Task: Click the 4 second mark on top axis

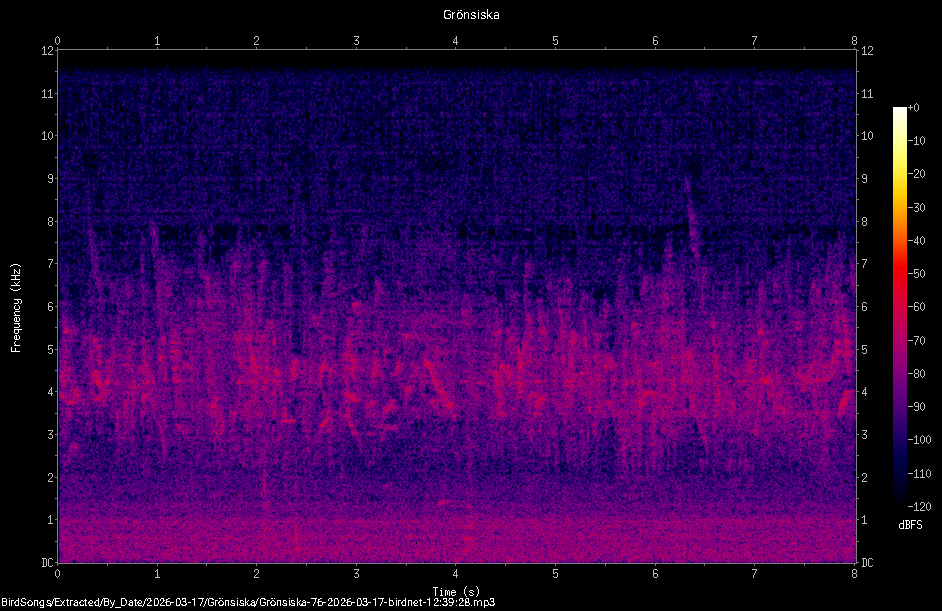Action: (x=455, y=41)
